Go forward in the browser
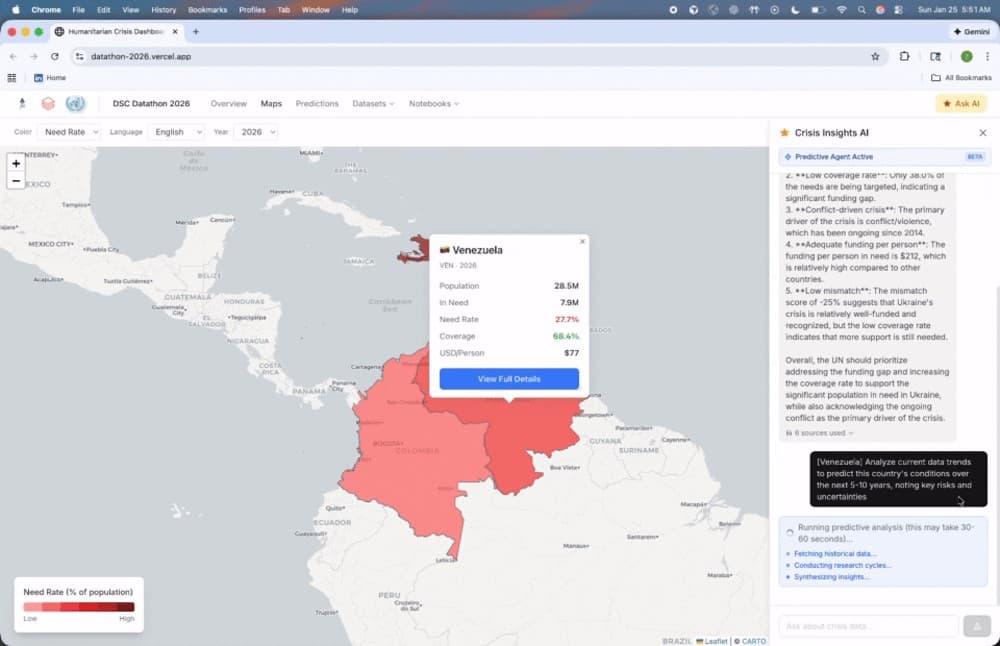 34,57
